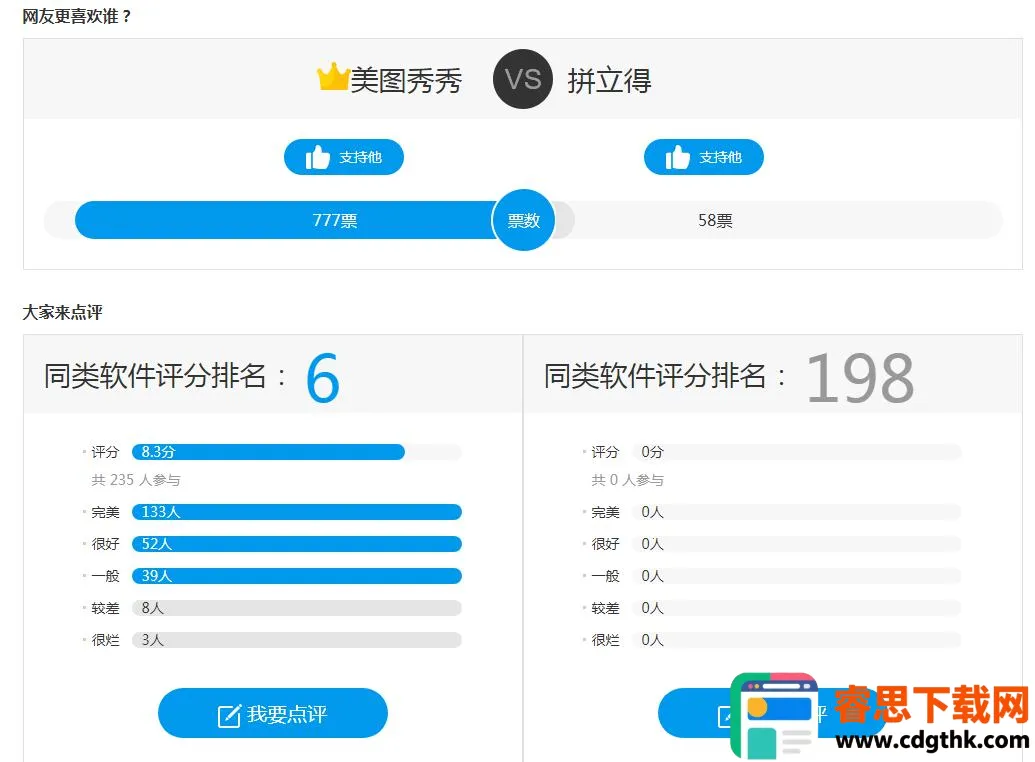The image size is (1035, 762).
Task: Select the 完美 133人 rating bar
Action: pos(296,512)
